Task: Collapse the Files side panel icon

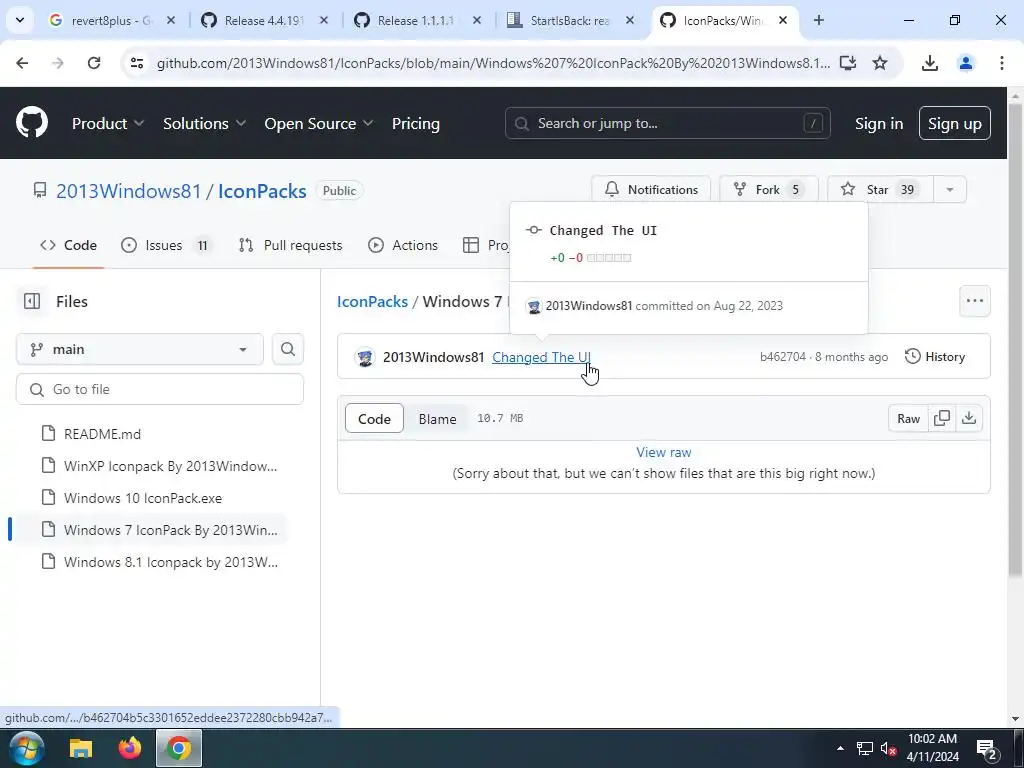Action: [31, 301]
